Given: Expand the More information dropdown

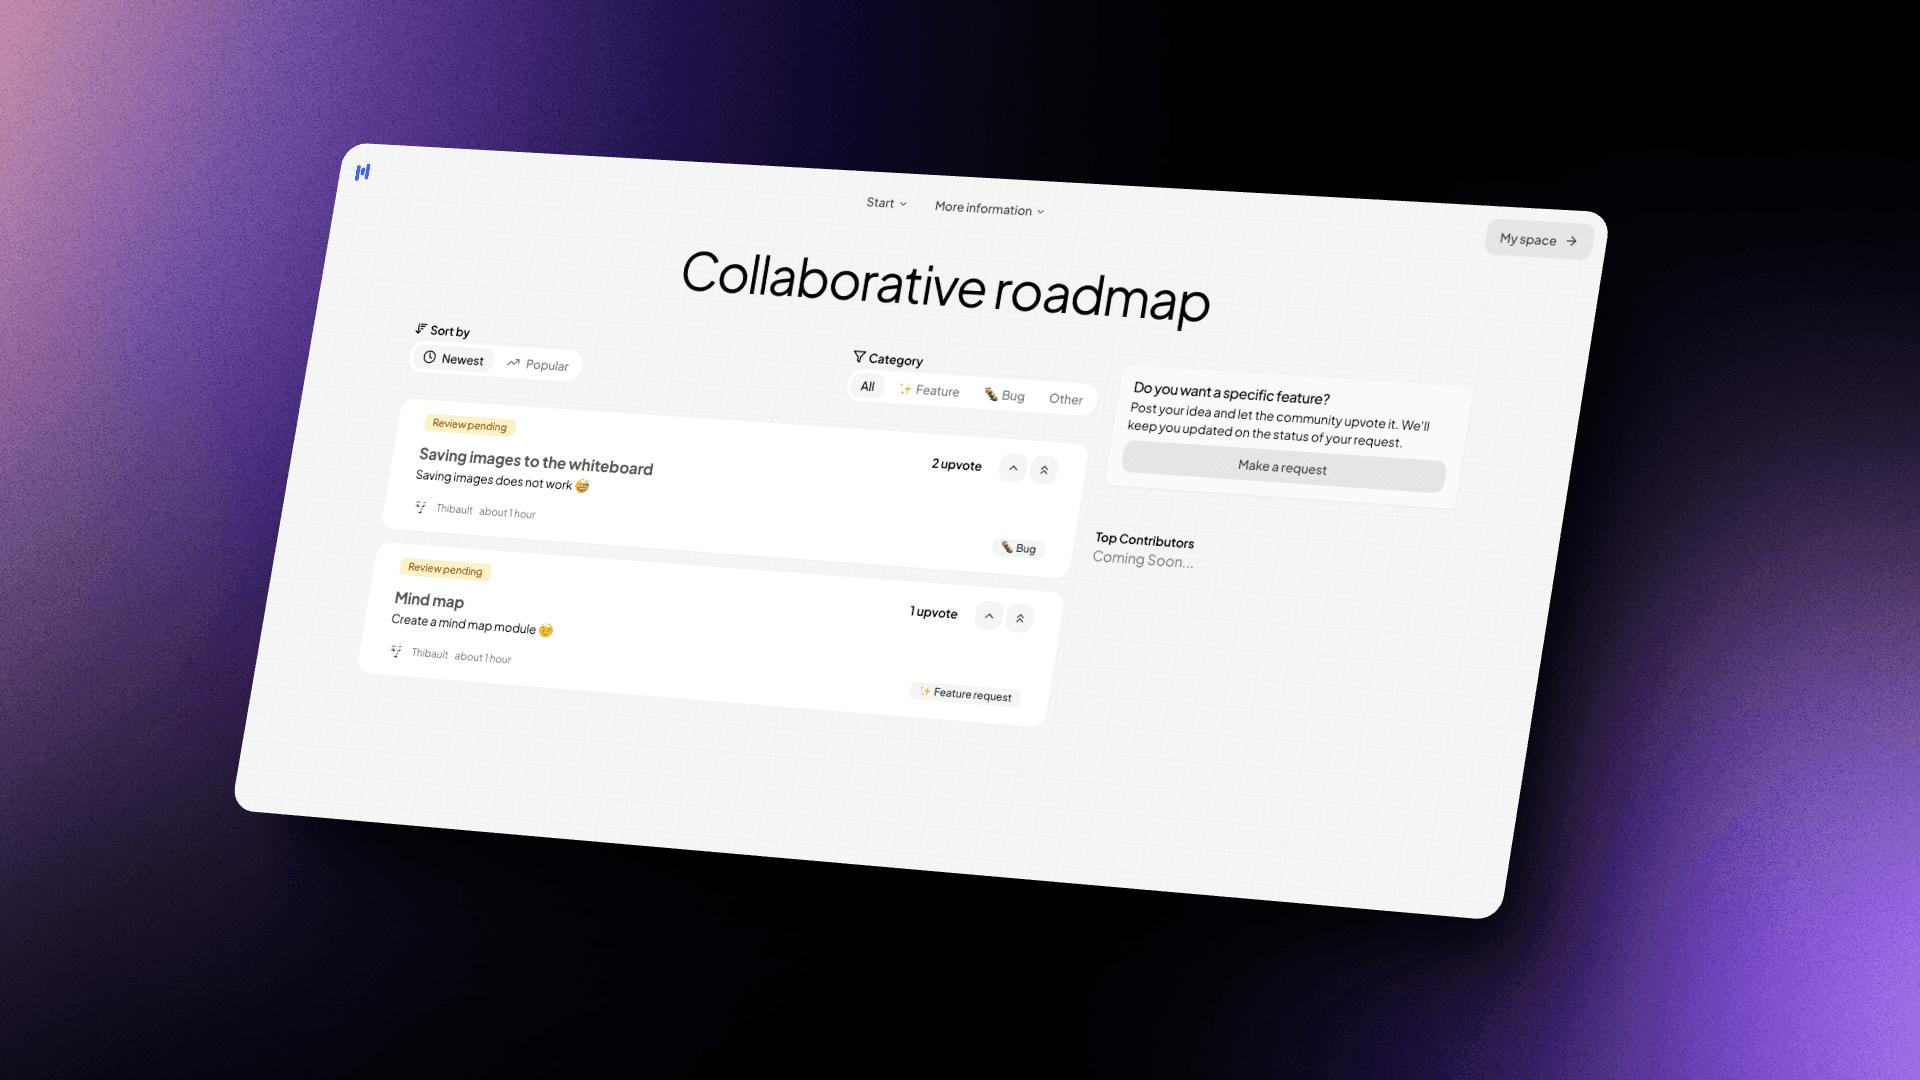Looking at the screenshot, I should [x=989, y=208].
